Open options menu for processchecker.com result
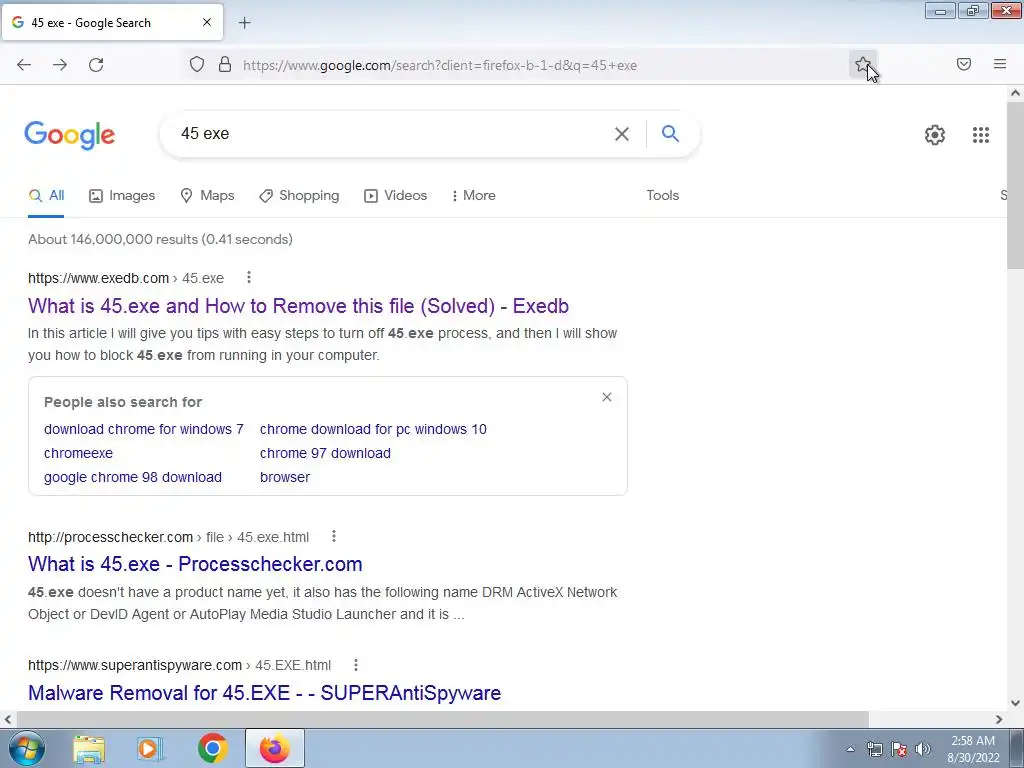The height and width of the screenshot is (768, 1024). click(x=334, y=536)
